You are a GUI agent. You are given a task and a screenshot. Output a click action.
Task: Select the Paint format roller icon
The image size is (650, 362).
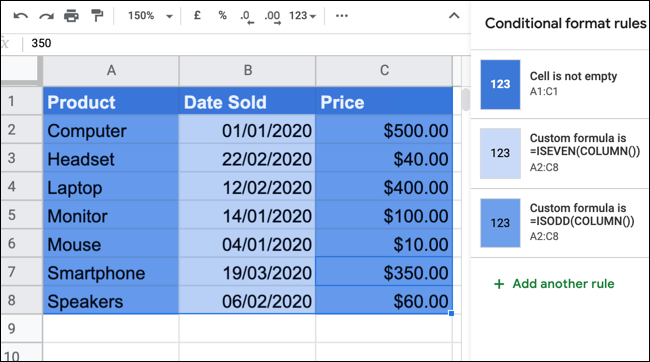point(97,16)
